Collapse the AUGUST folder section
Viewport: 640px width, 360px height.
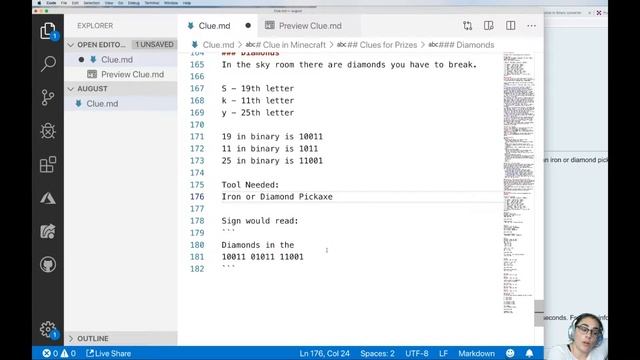click(71, 89)
